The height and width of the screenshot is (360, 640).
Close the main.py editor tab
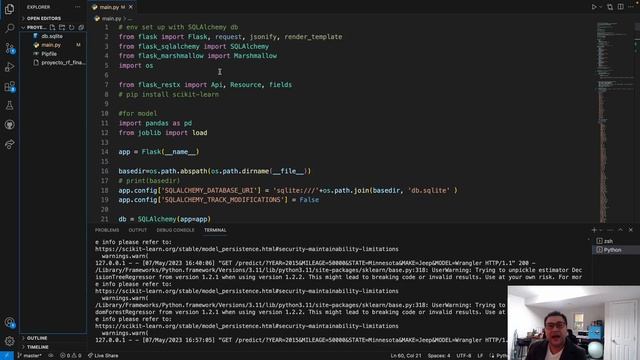coord(131,7)
